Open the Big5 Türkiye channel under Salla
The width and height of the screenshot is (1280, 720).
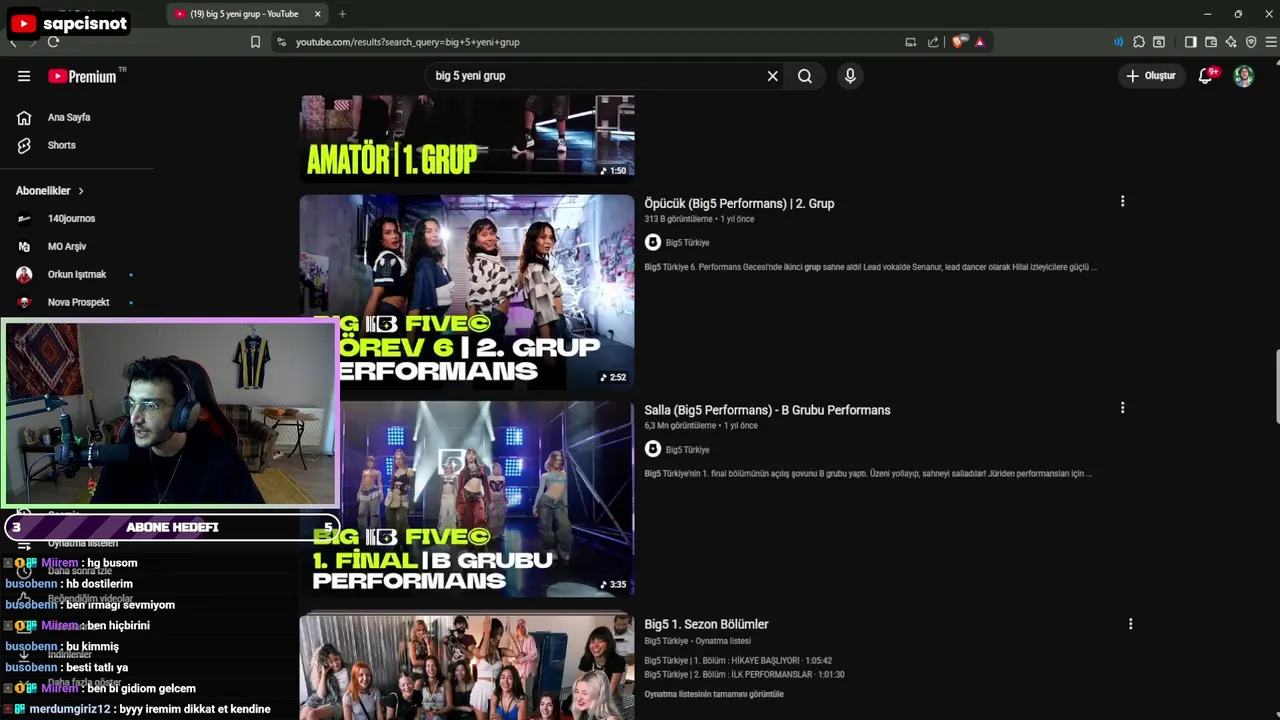point(687,450)
